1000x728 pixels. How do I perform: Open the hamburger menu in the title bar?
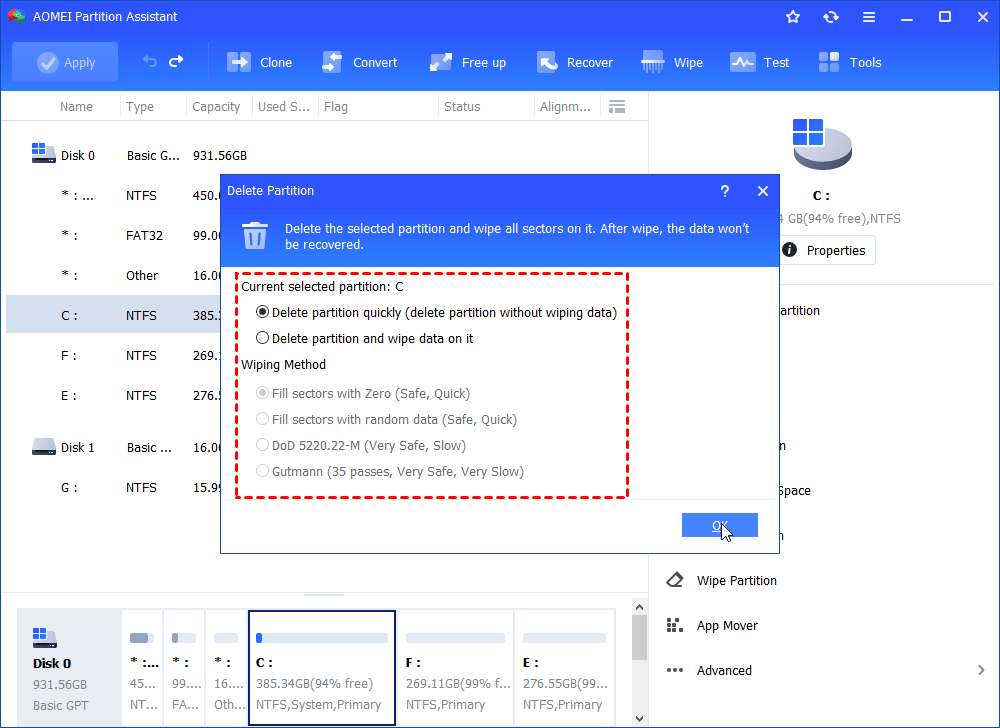(x=868, y=16)
